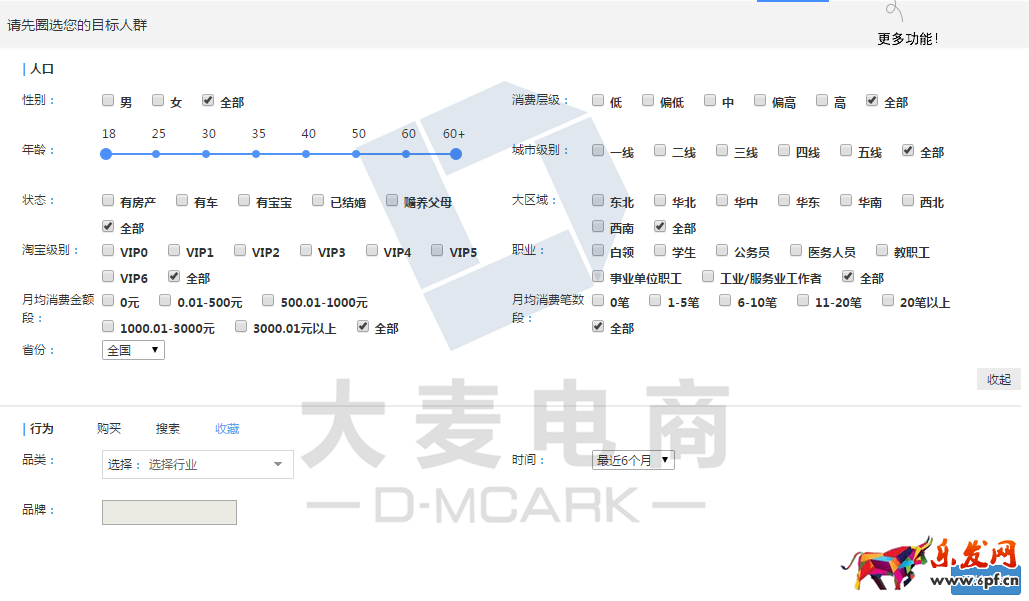Enable the VIP6 checkbox
Viewport: 1029px width, 601px height.
108,276
